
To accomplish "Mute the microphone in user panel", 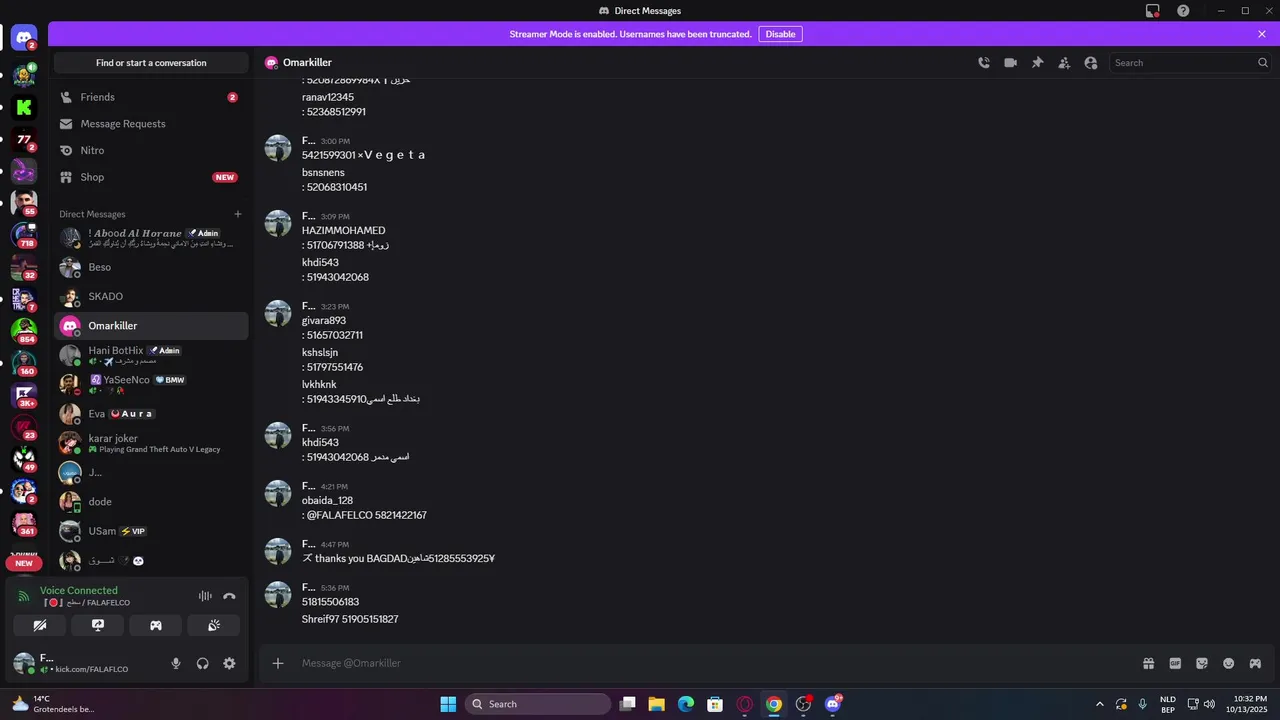I will (x=176, y=663).
